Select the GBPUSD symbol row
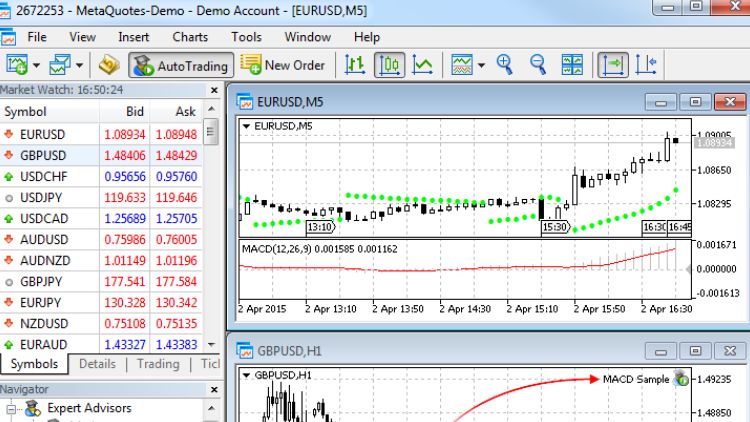Image resolution: width=750 pixels, height=422 pixels. pyautogui.click(x=101, y=155)
